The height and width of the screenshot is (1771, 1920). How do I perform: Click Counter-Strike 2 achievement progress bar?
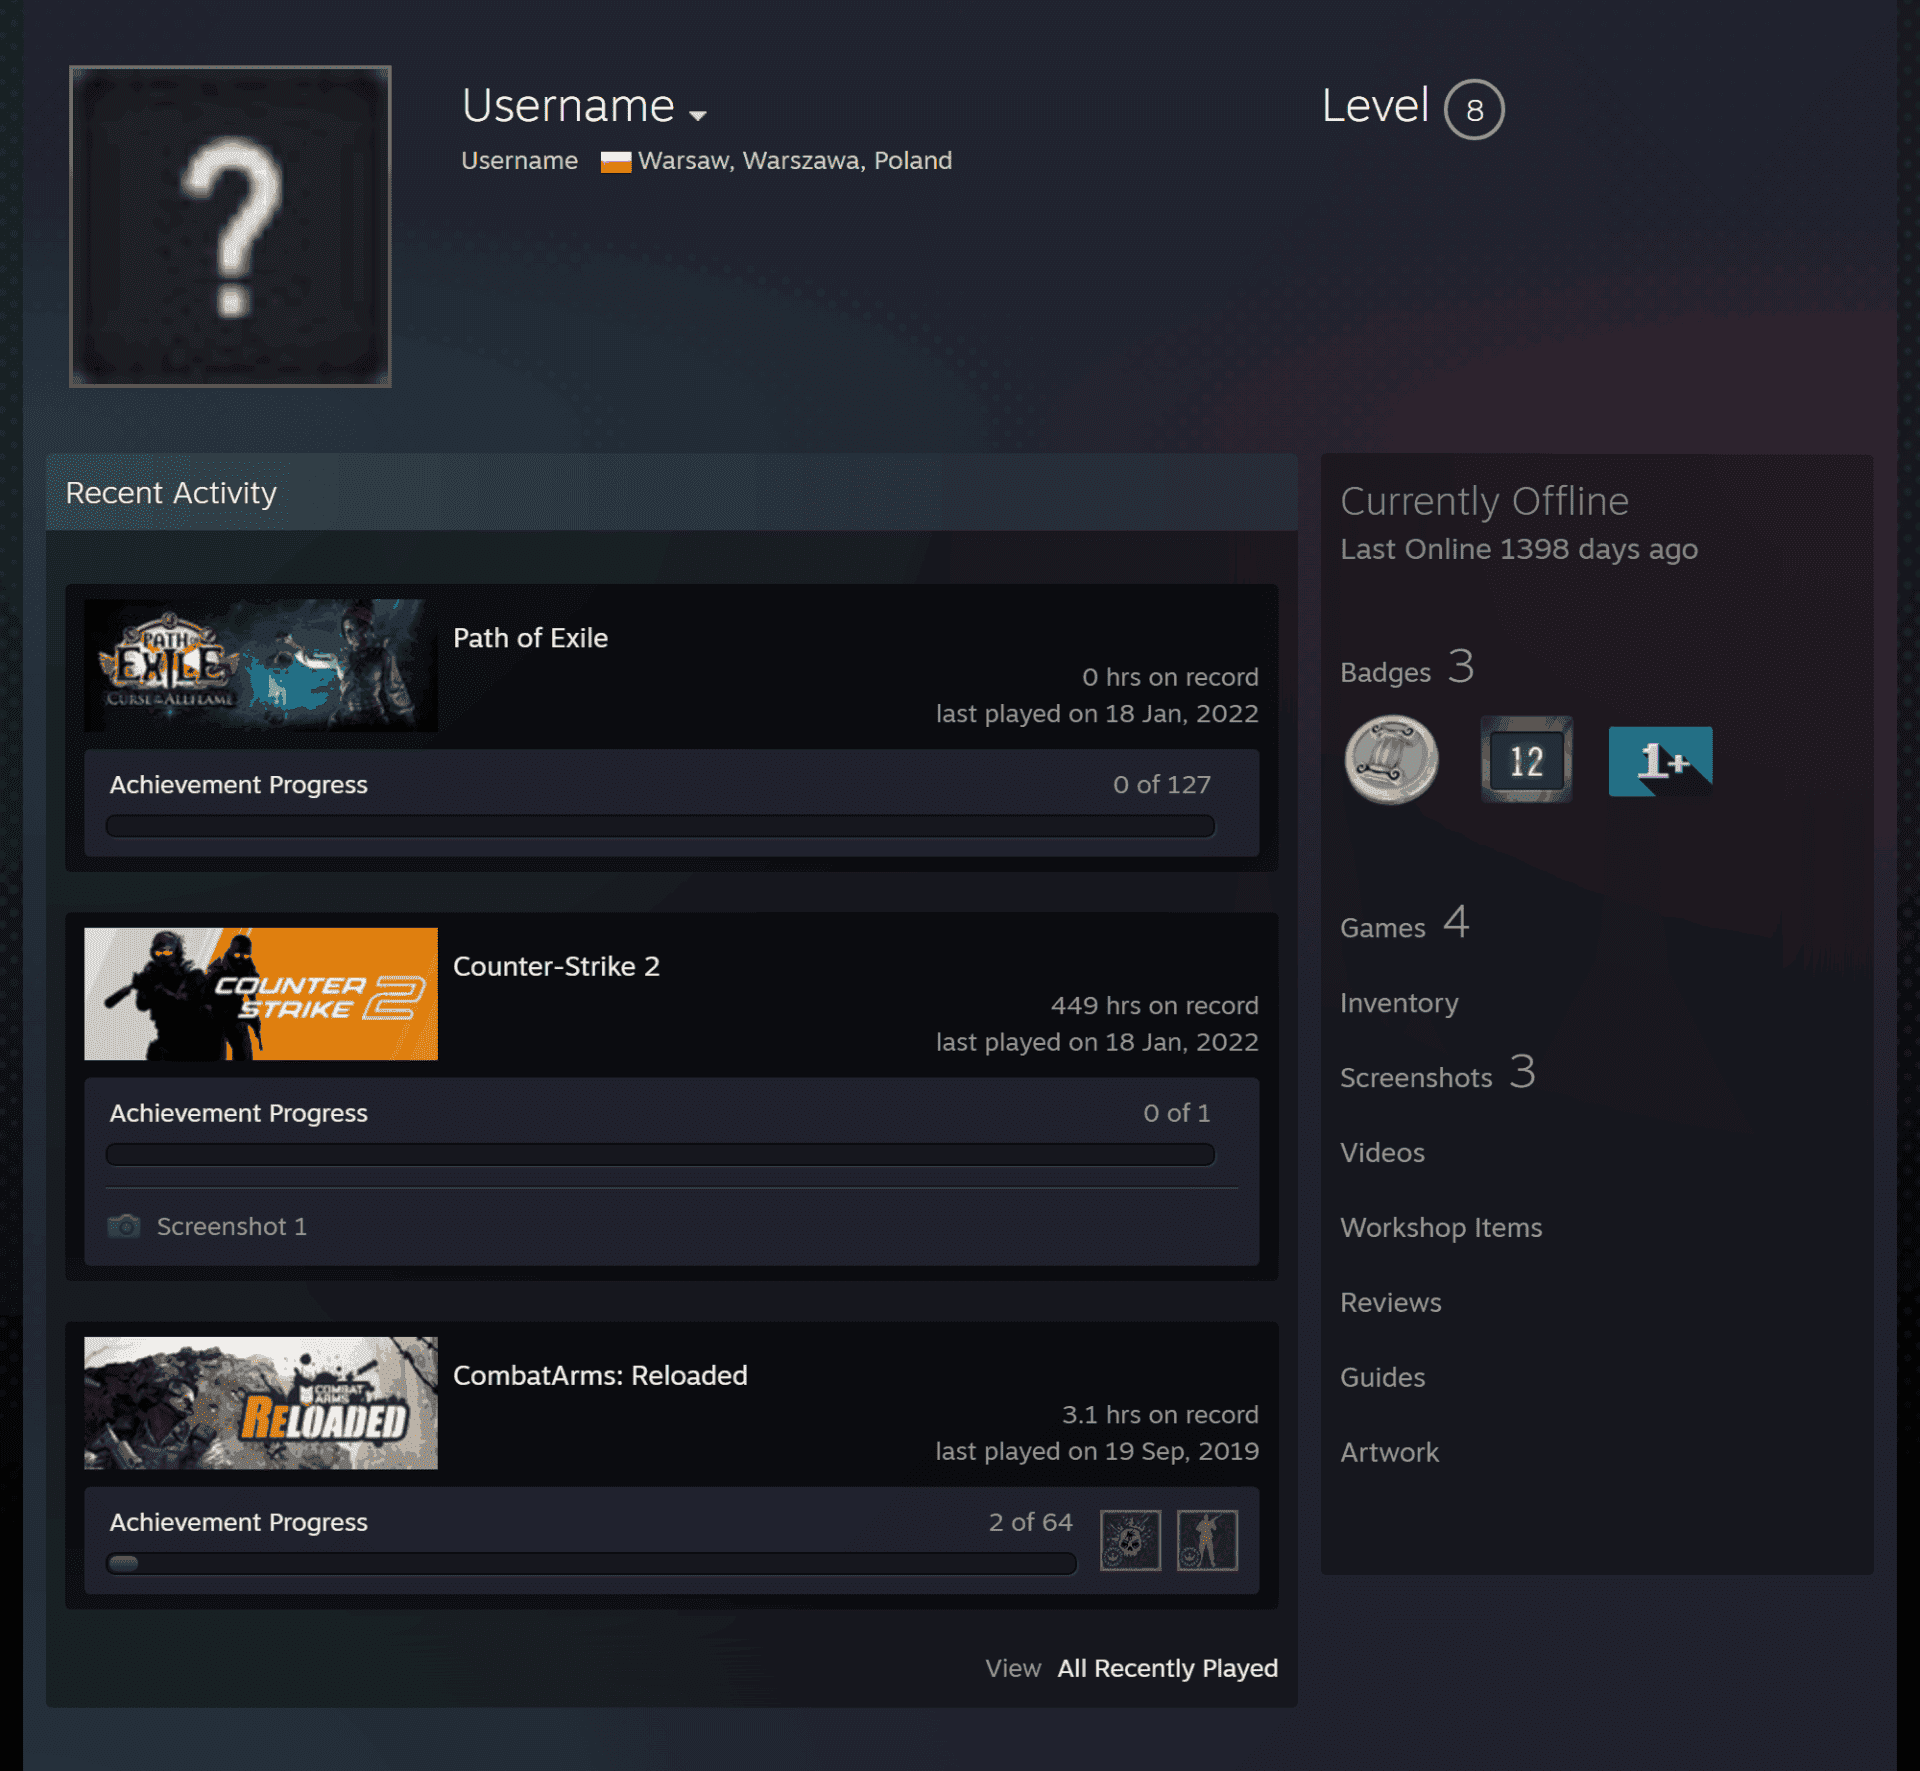[x=660, y=1155]
